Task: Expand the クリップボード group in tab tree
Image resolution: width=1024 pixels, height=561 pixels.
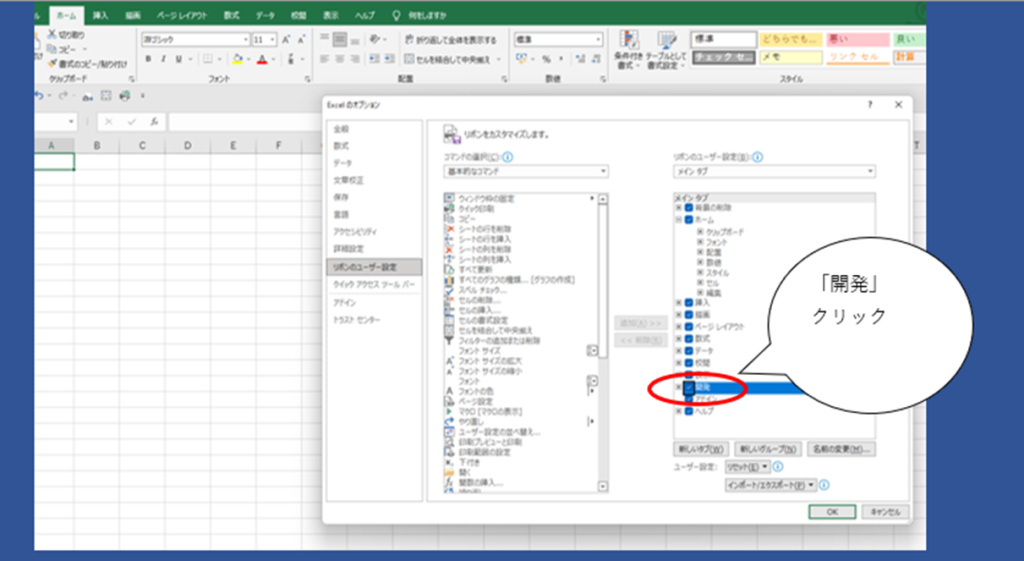Action: coord(699,232)
